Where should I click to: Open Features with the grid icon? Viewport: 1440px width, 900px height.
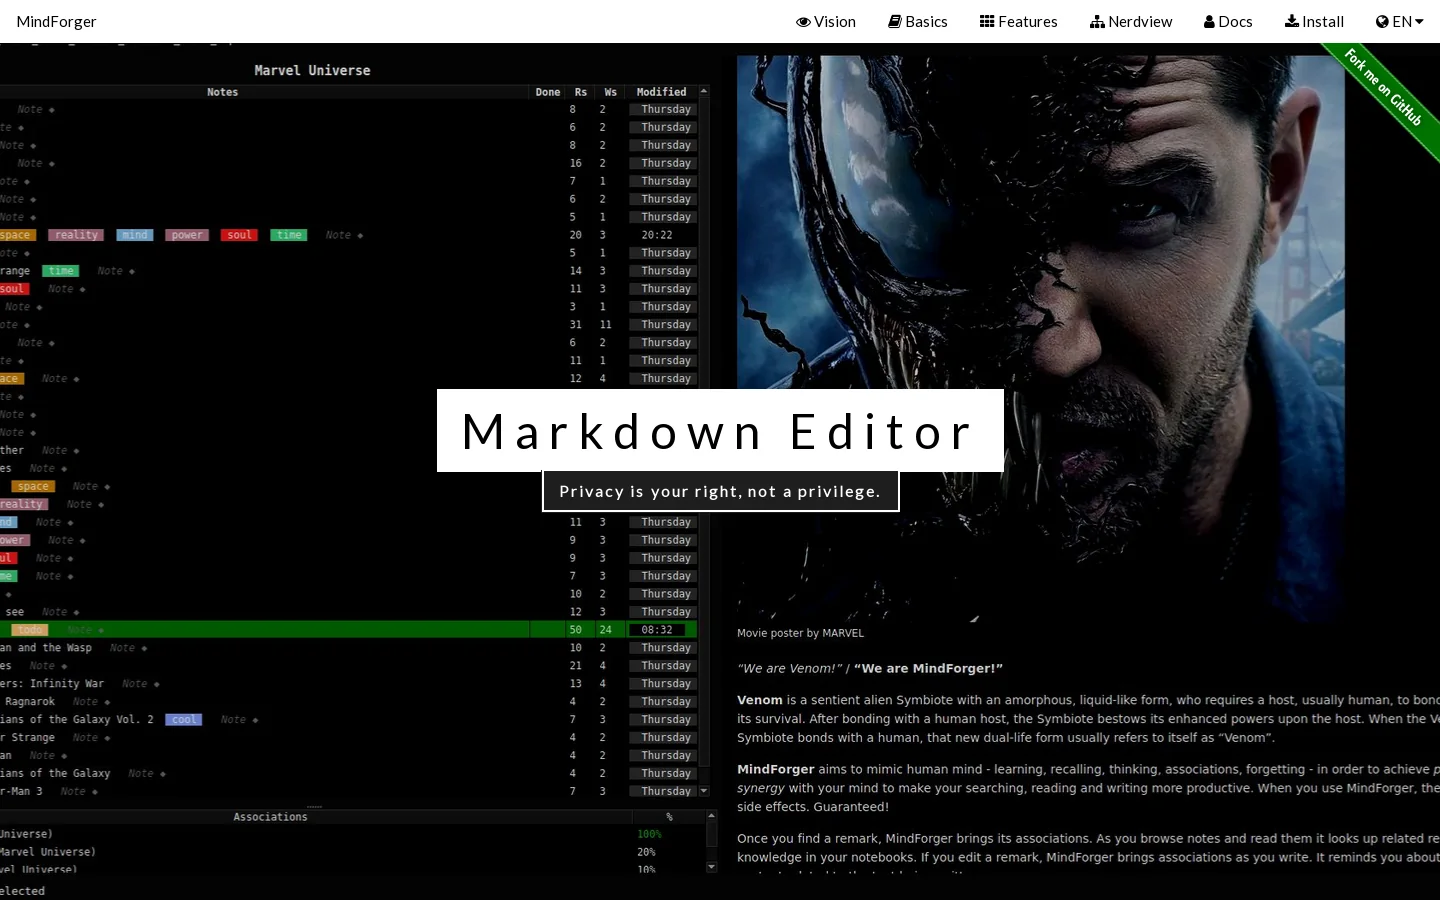(1018, 21)
